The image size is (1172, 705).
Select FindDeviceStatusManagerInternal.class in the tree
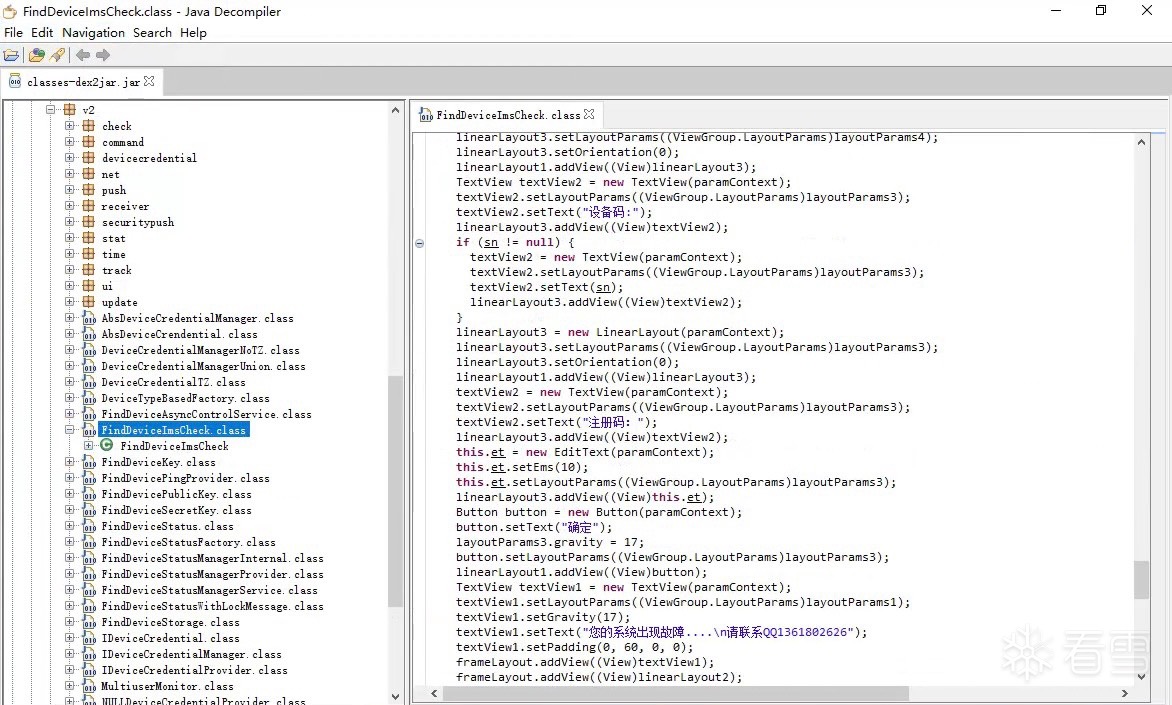point(212,558)
